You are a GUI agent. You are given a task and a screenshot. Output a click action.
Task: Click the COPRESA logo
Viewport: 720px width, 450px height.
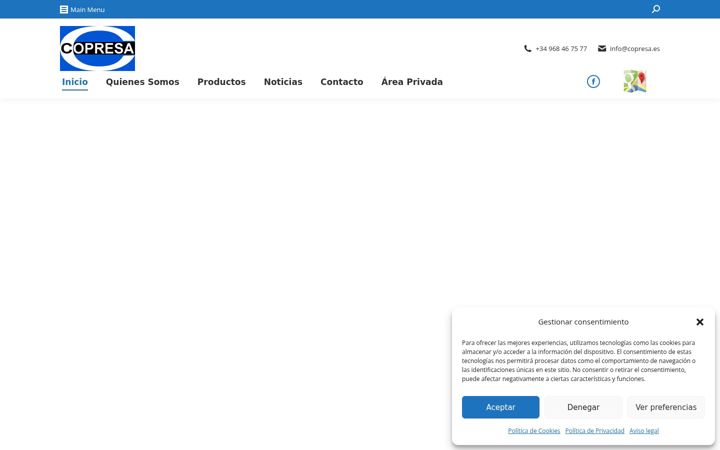[x=97, y=48]
